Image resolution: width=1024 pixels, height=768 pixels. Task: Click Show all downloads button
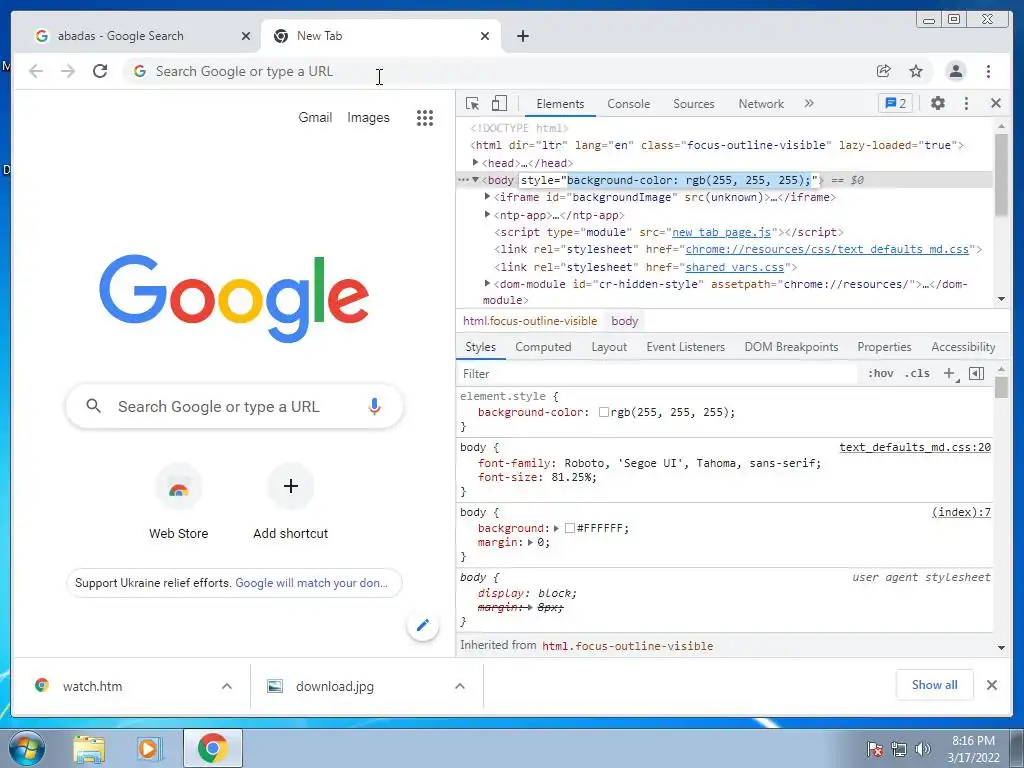(x=935, y=684)
